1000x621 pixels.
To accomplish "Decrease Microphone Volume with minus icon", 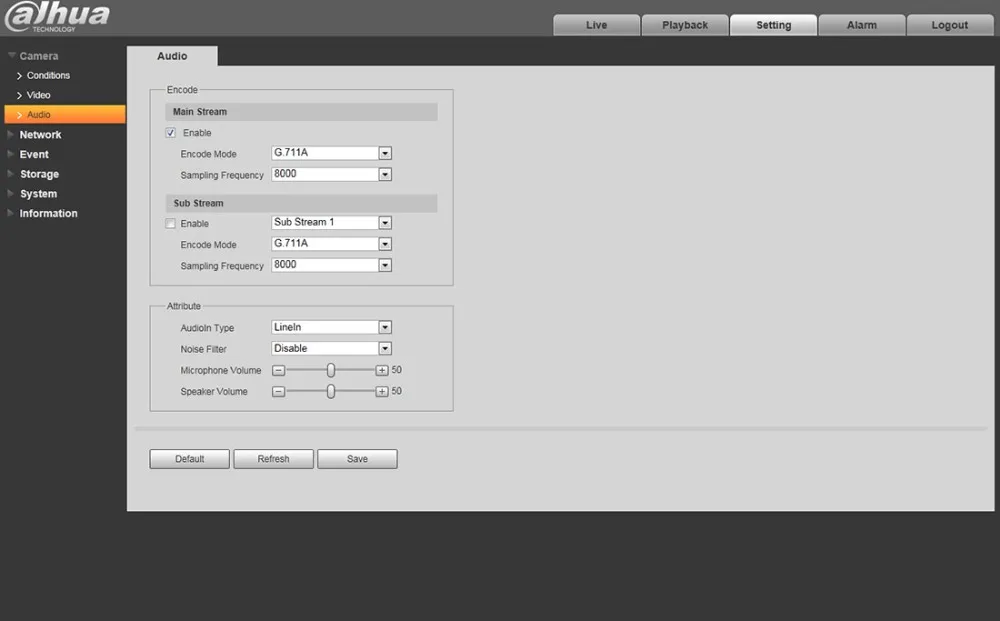I will click(x=279, y=370).
